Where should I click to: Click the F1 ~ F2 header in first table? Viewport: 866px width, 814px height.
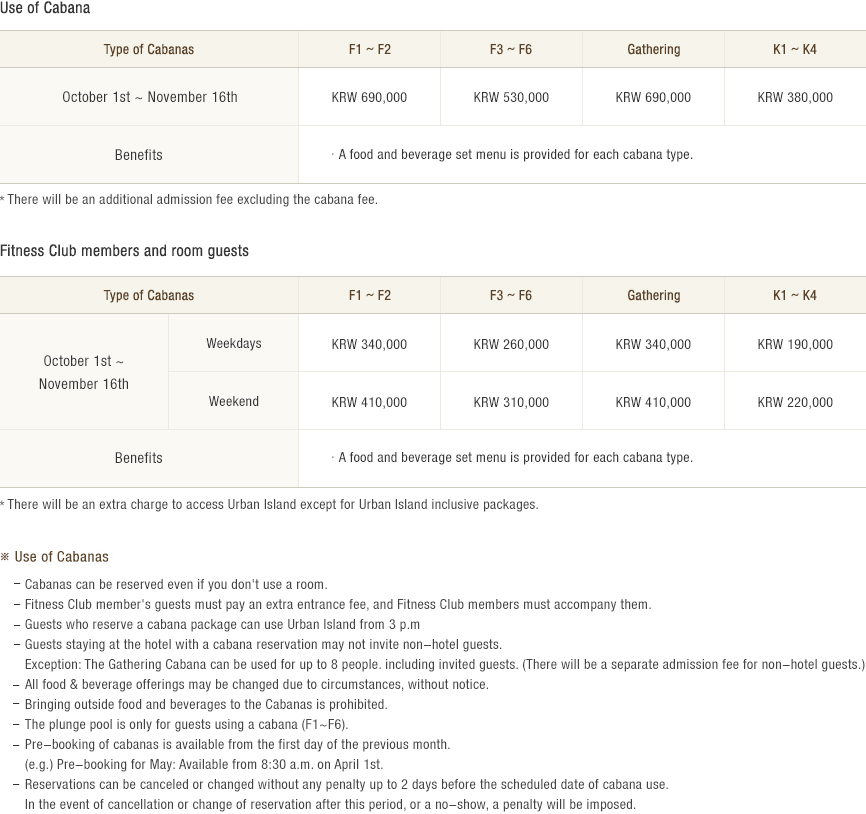click(x=369, y=49)
